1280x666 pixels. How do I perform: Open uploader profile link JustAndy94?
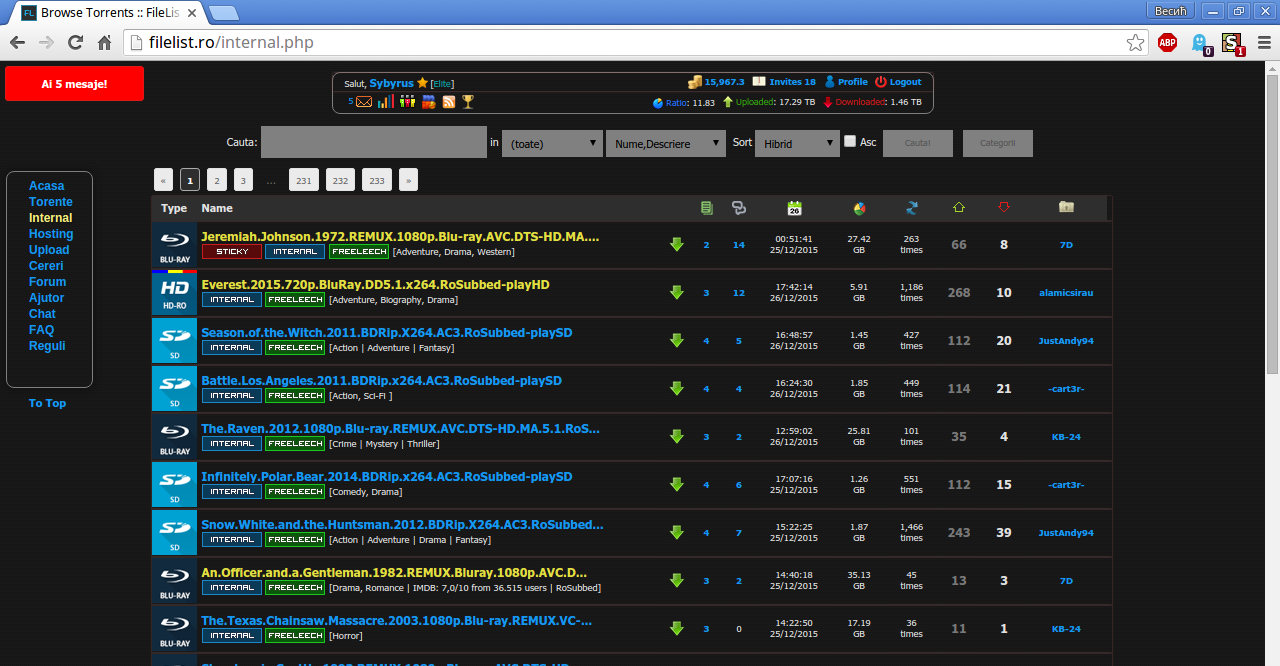(1067, 340)
